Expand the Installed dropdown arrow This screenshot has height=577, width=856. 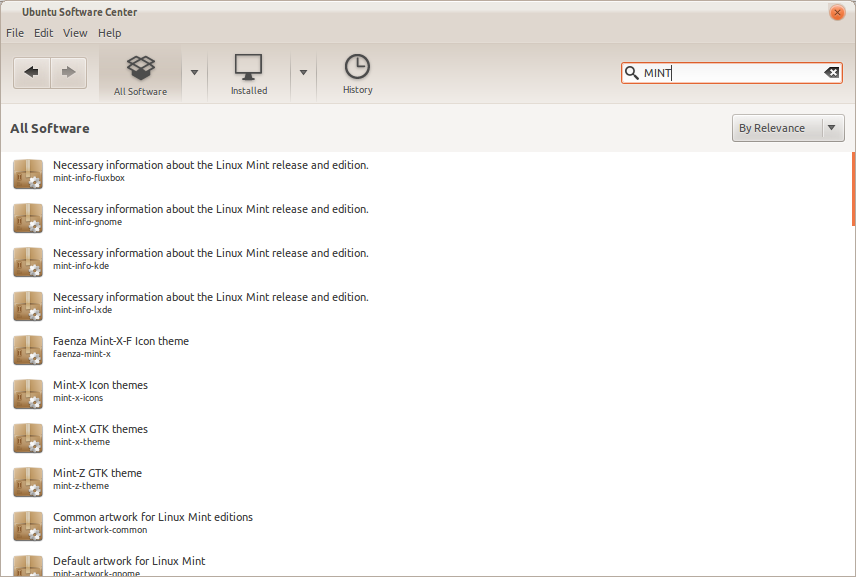304,73
